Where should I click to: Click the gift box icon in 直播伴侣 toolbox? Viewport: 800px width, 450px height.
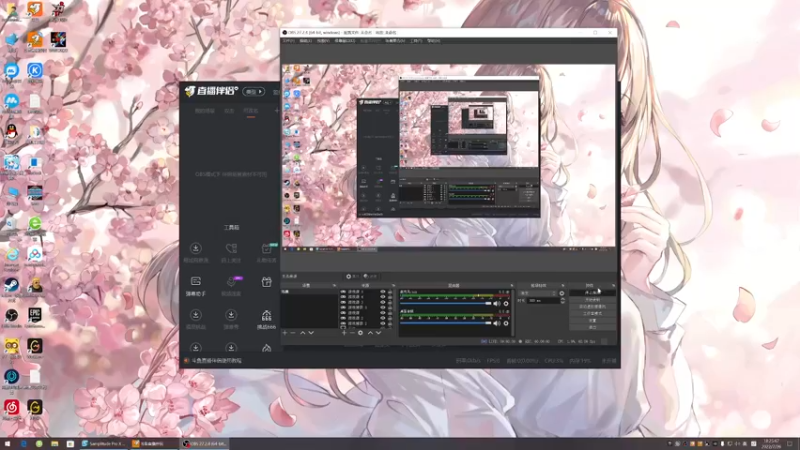click(266, 282)
